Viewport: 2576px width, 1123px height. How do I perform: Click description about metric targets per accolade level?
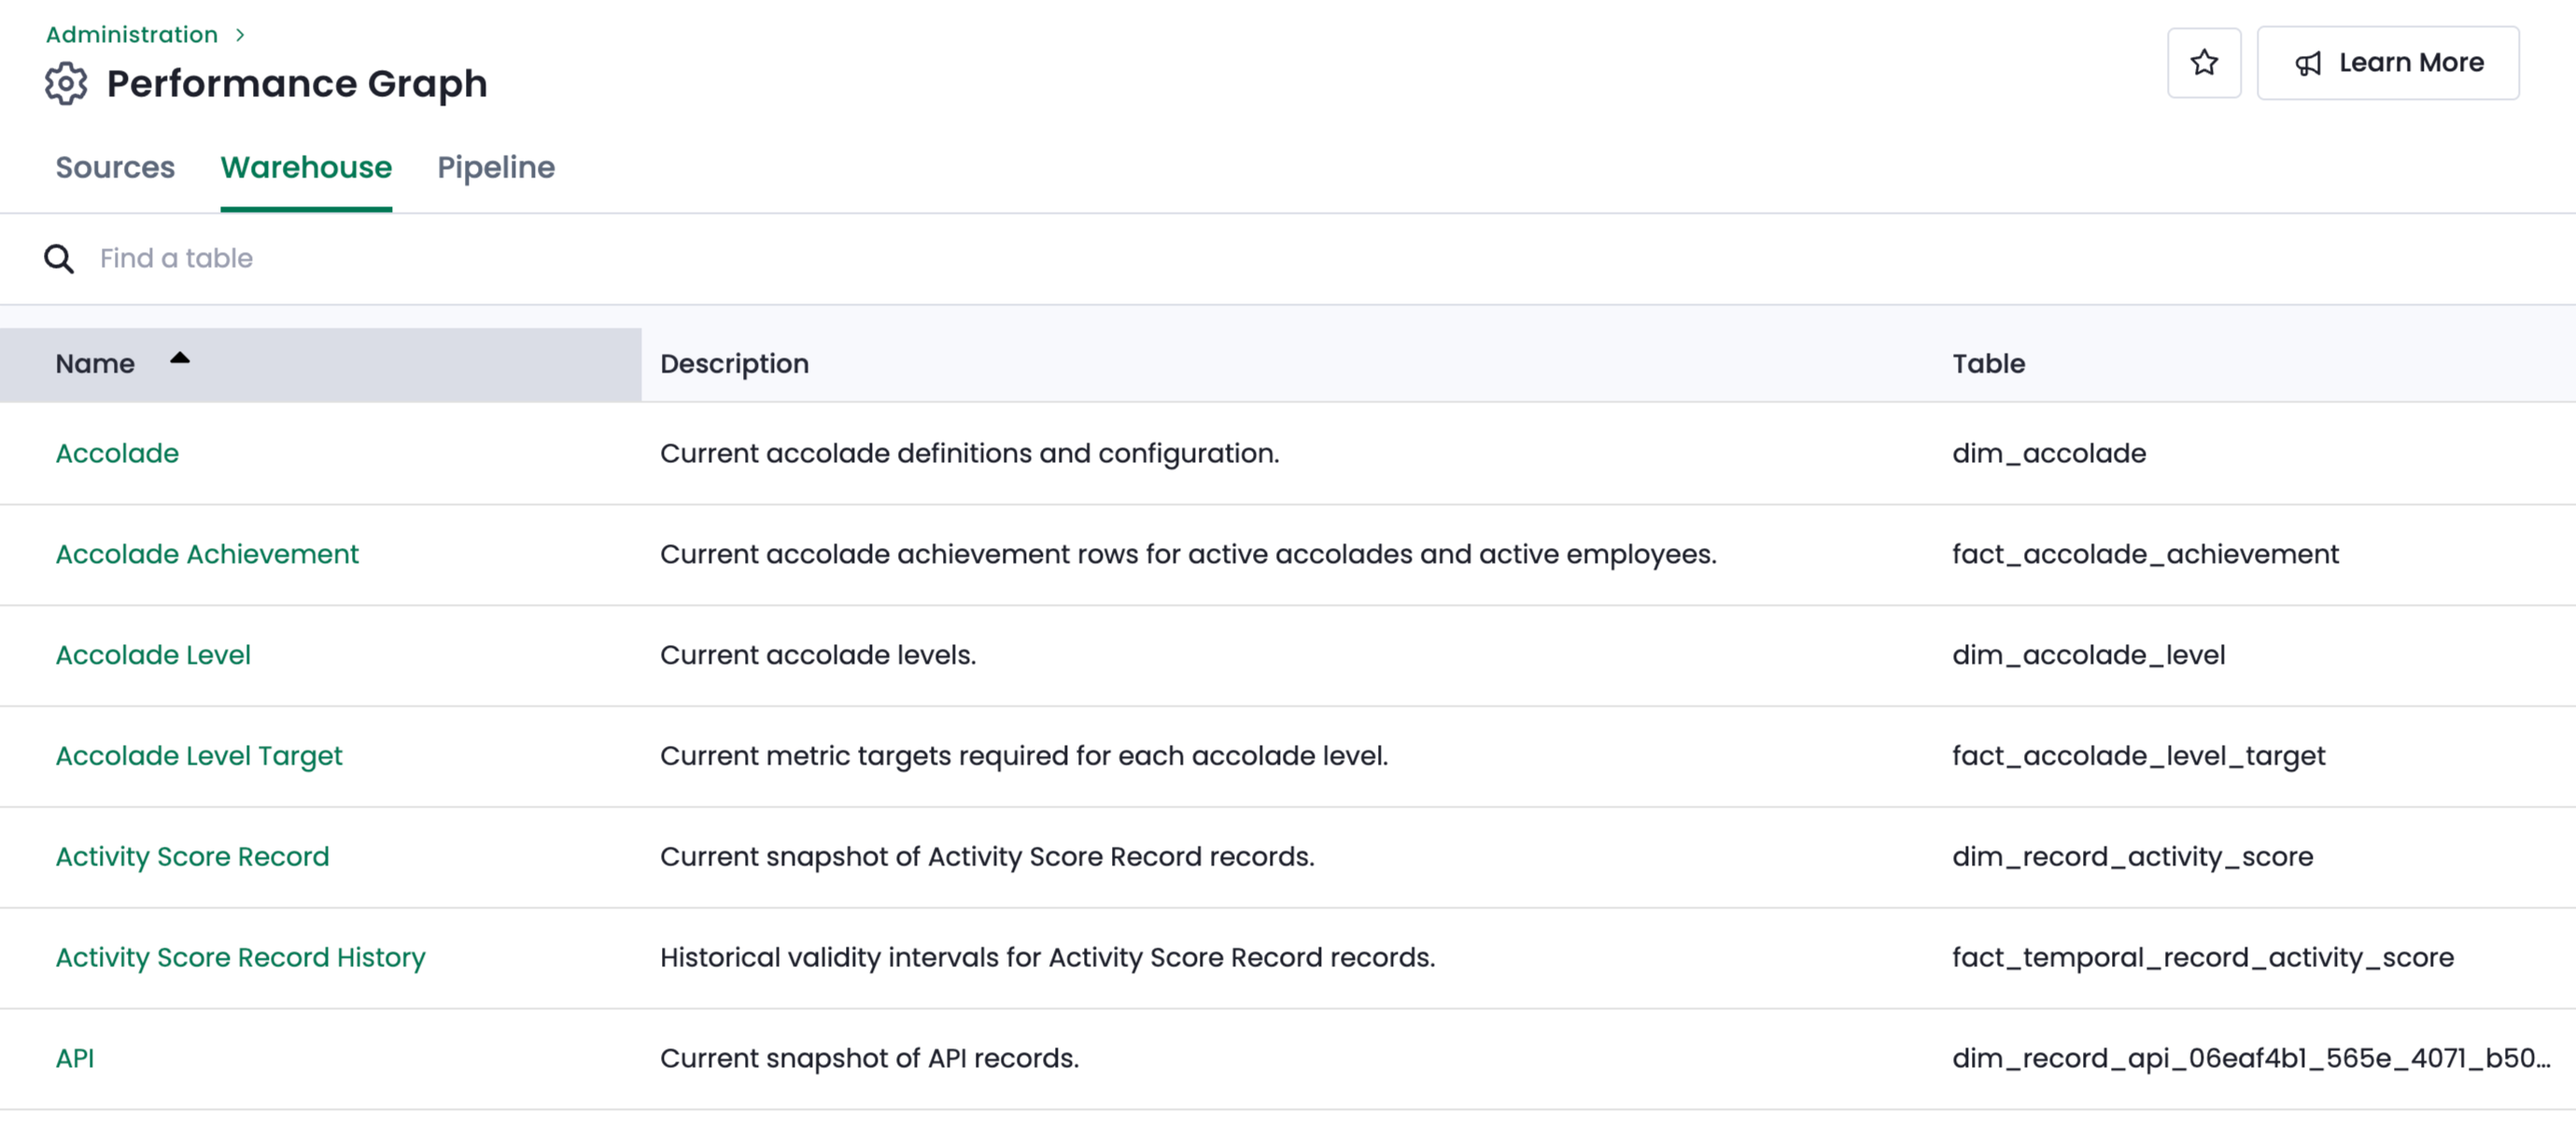click(x=1024, y=757)
